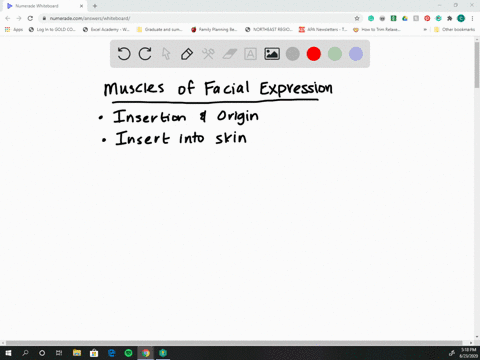The image size is (480, 360).
Task: Click the Chrome taskbar icon
Action: 146,353
